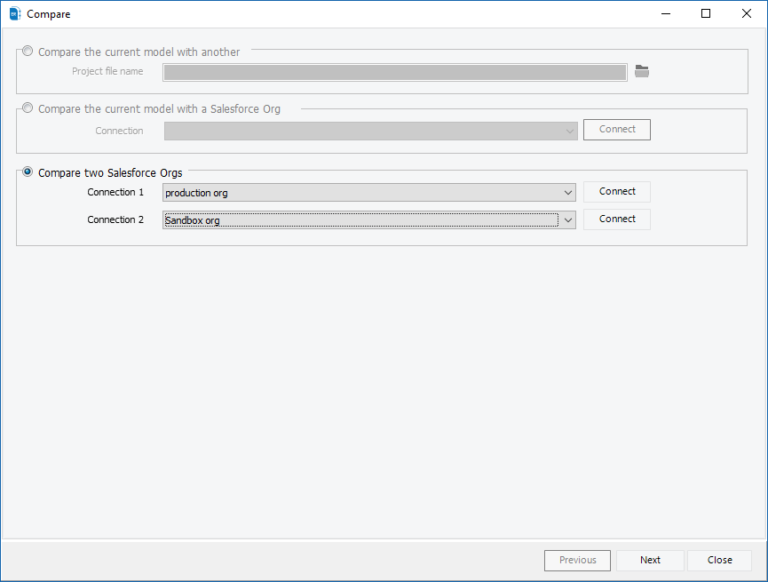Click the 'Project file name' label
Viewport: 768px width, 582px height.
click(107, 72)
